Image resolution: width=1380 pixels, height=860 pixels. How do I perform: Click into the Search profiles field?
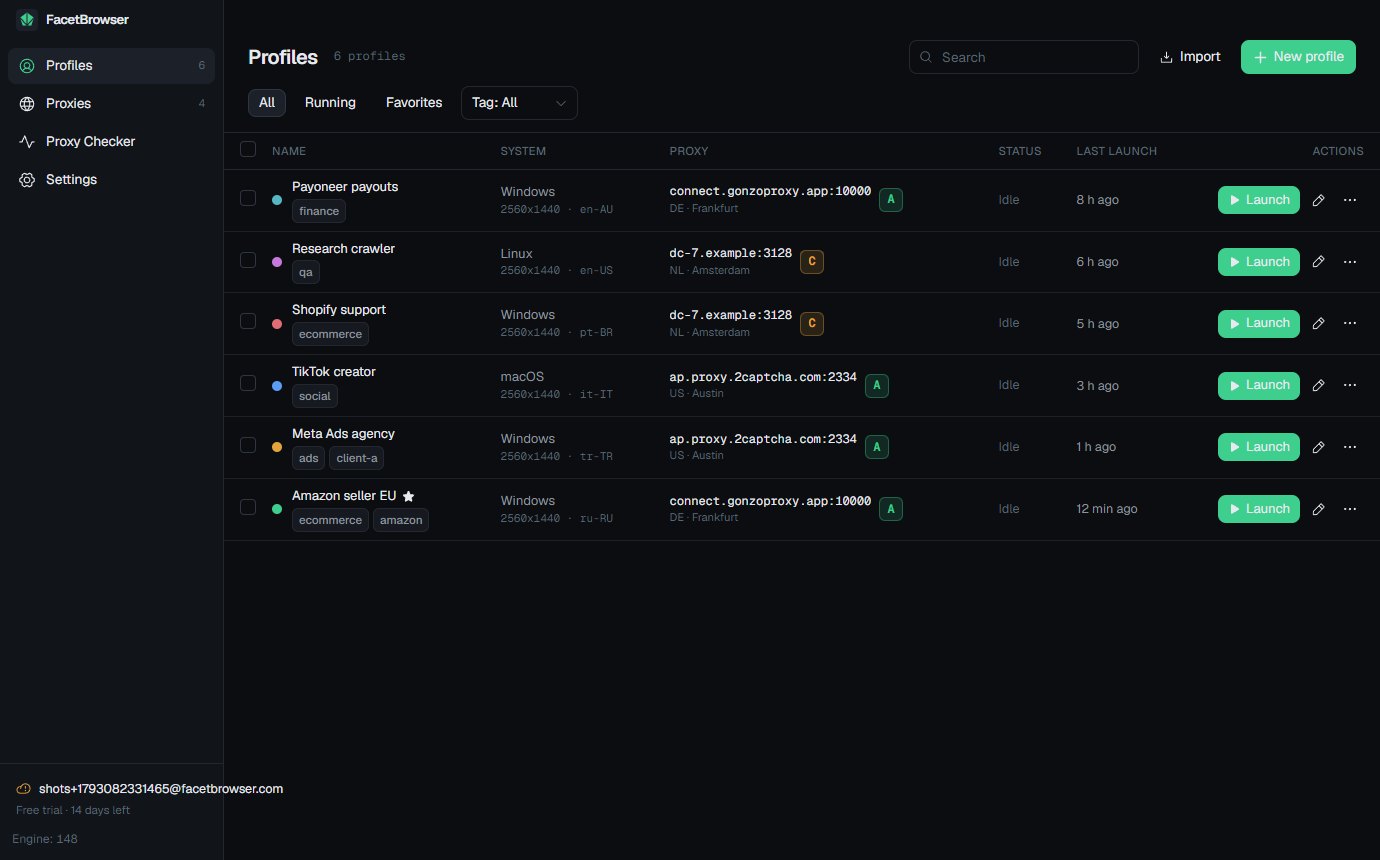point(1024,57)
